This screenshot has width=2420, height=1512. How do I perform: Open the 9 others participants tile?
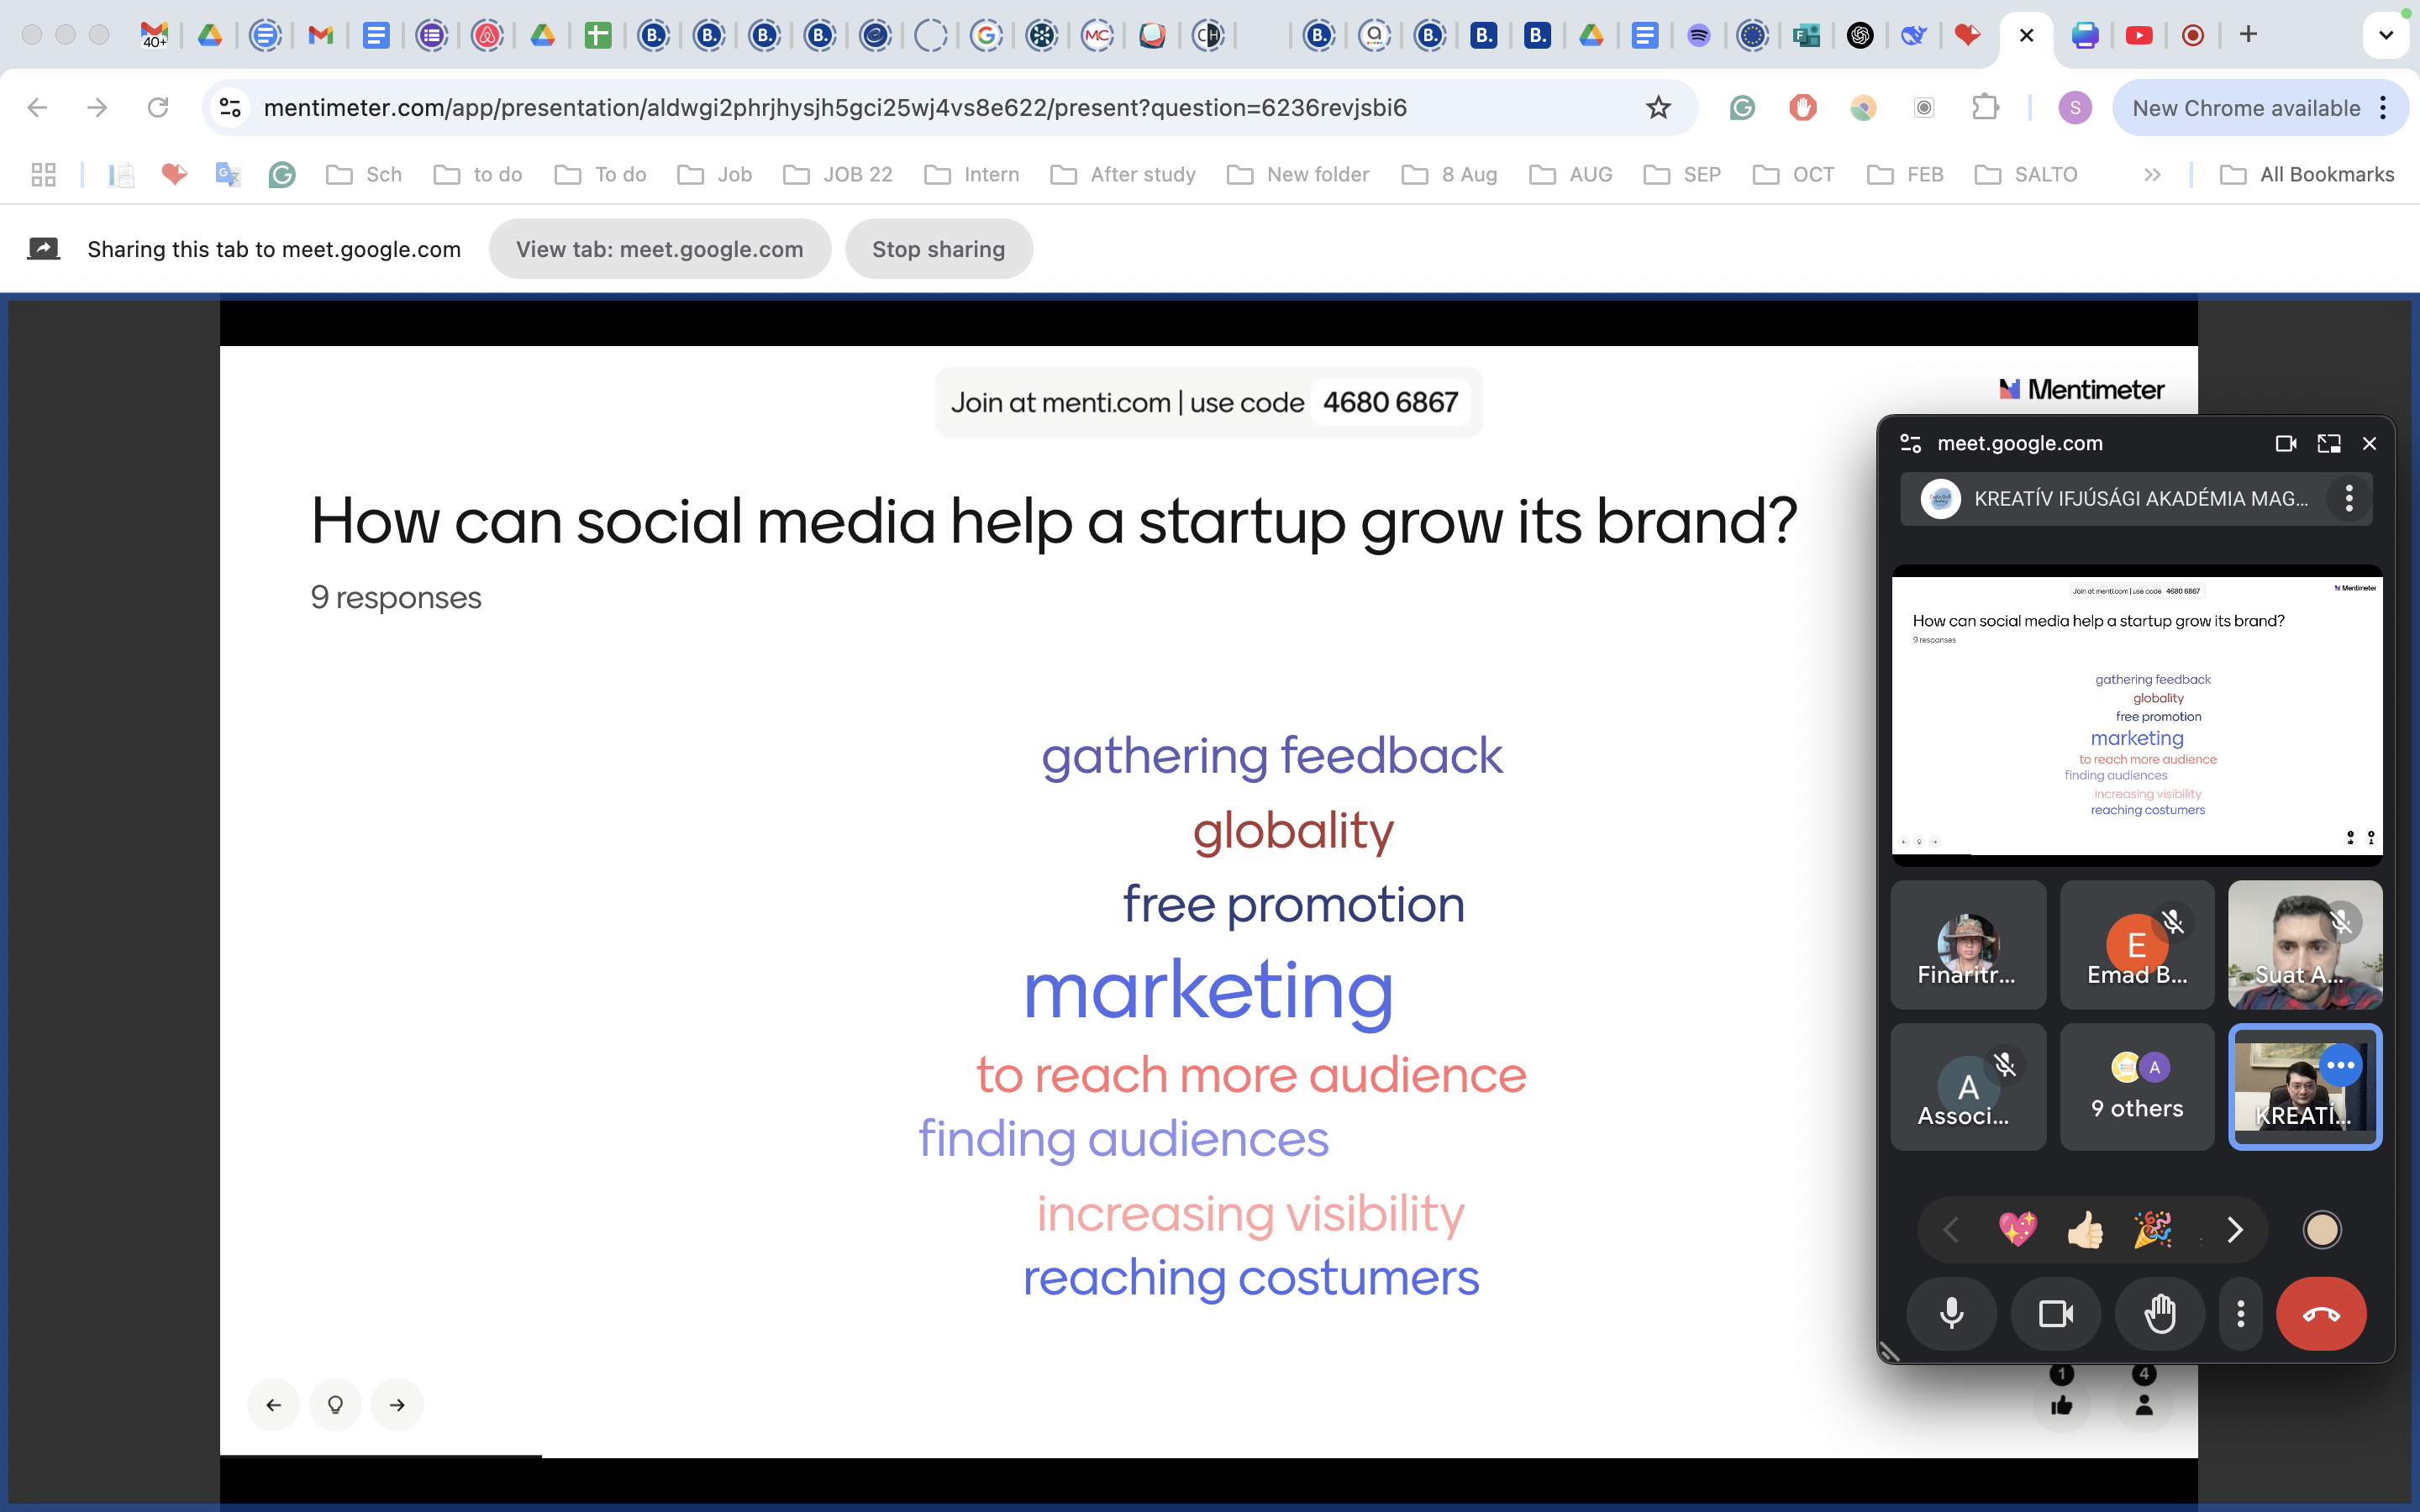2137,1087
